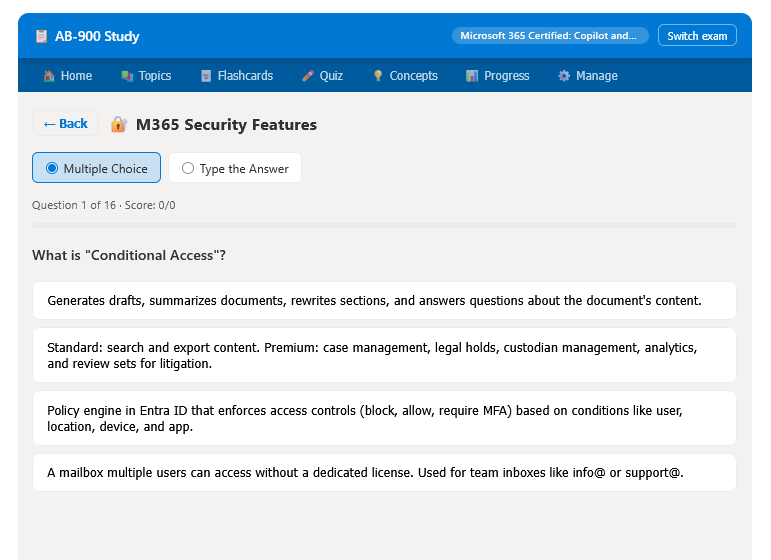Click the Manage gear icon

point(564,76)
